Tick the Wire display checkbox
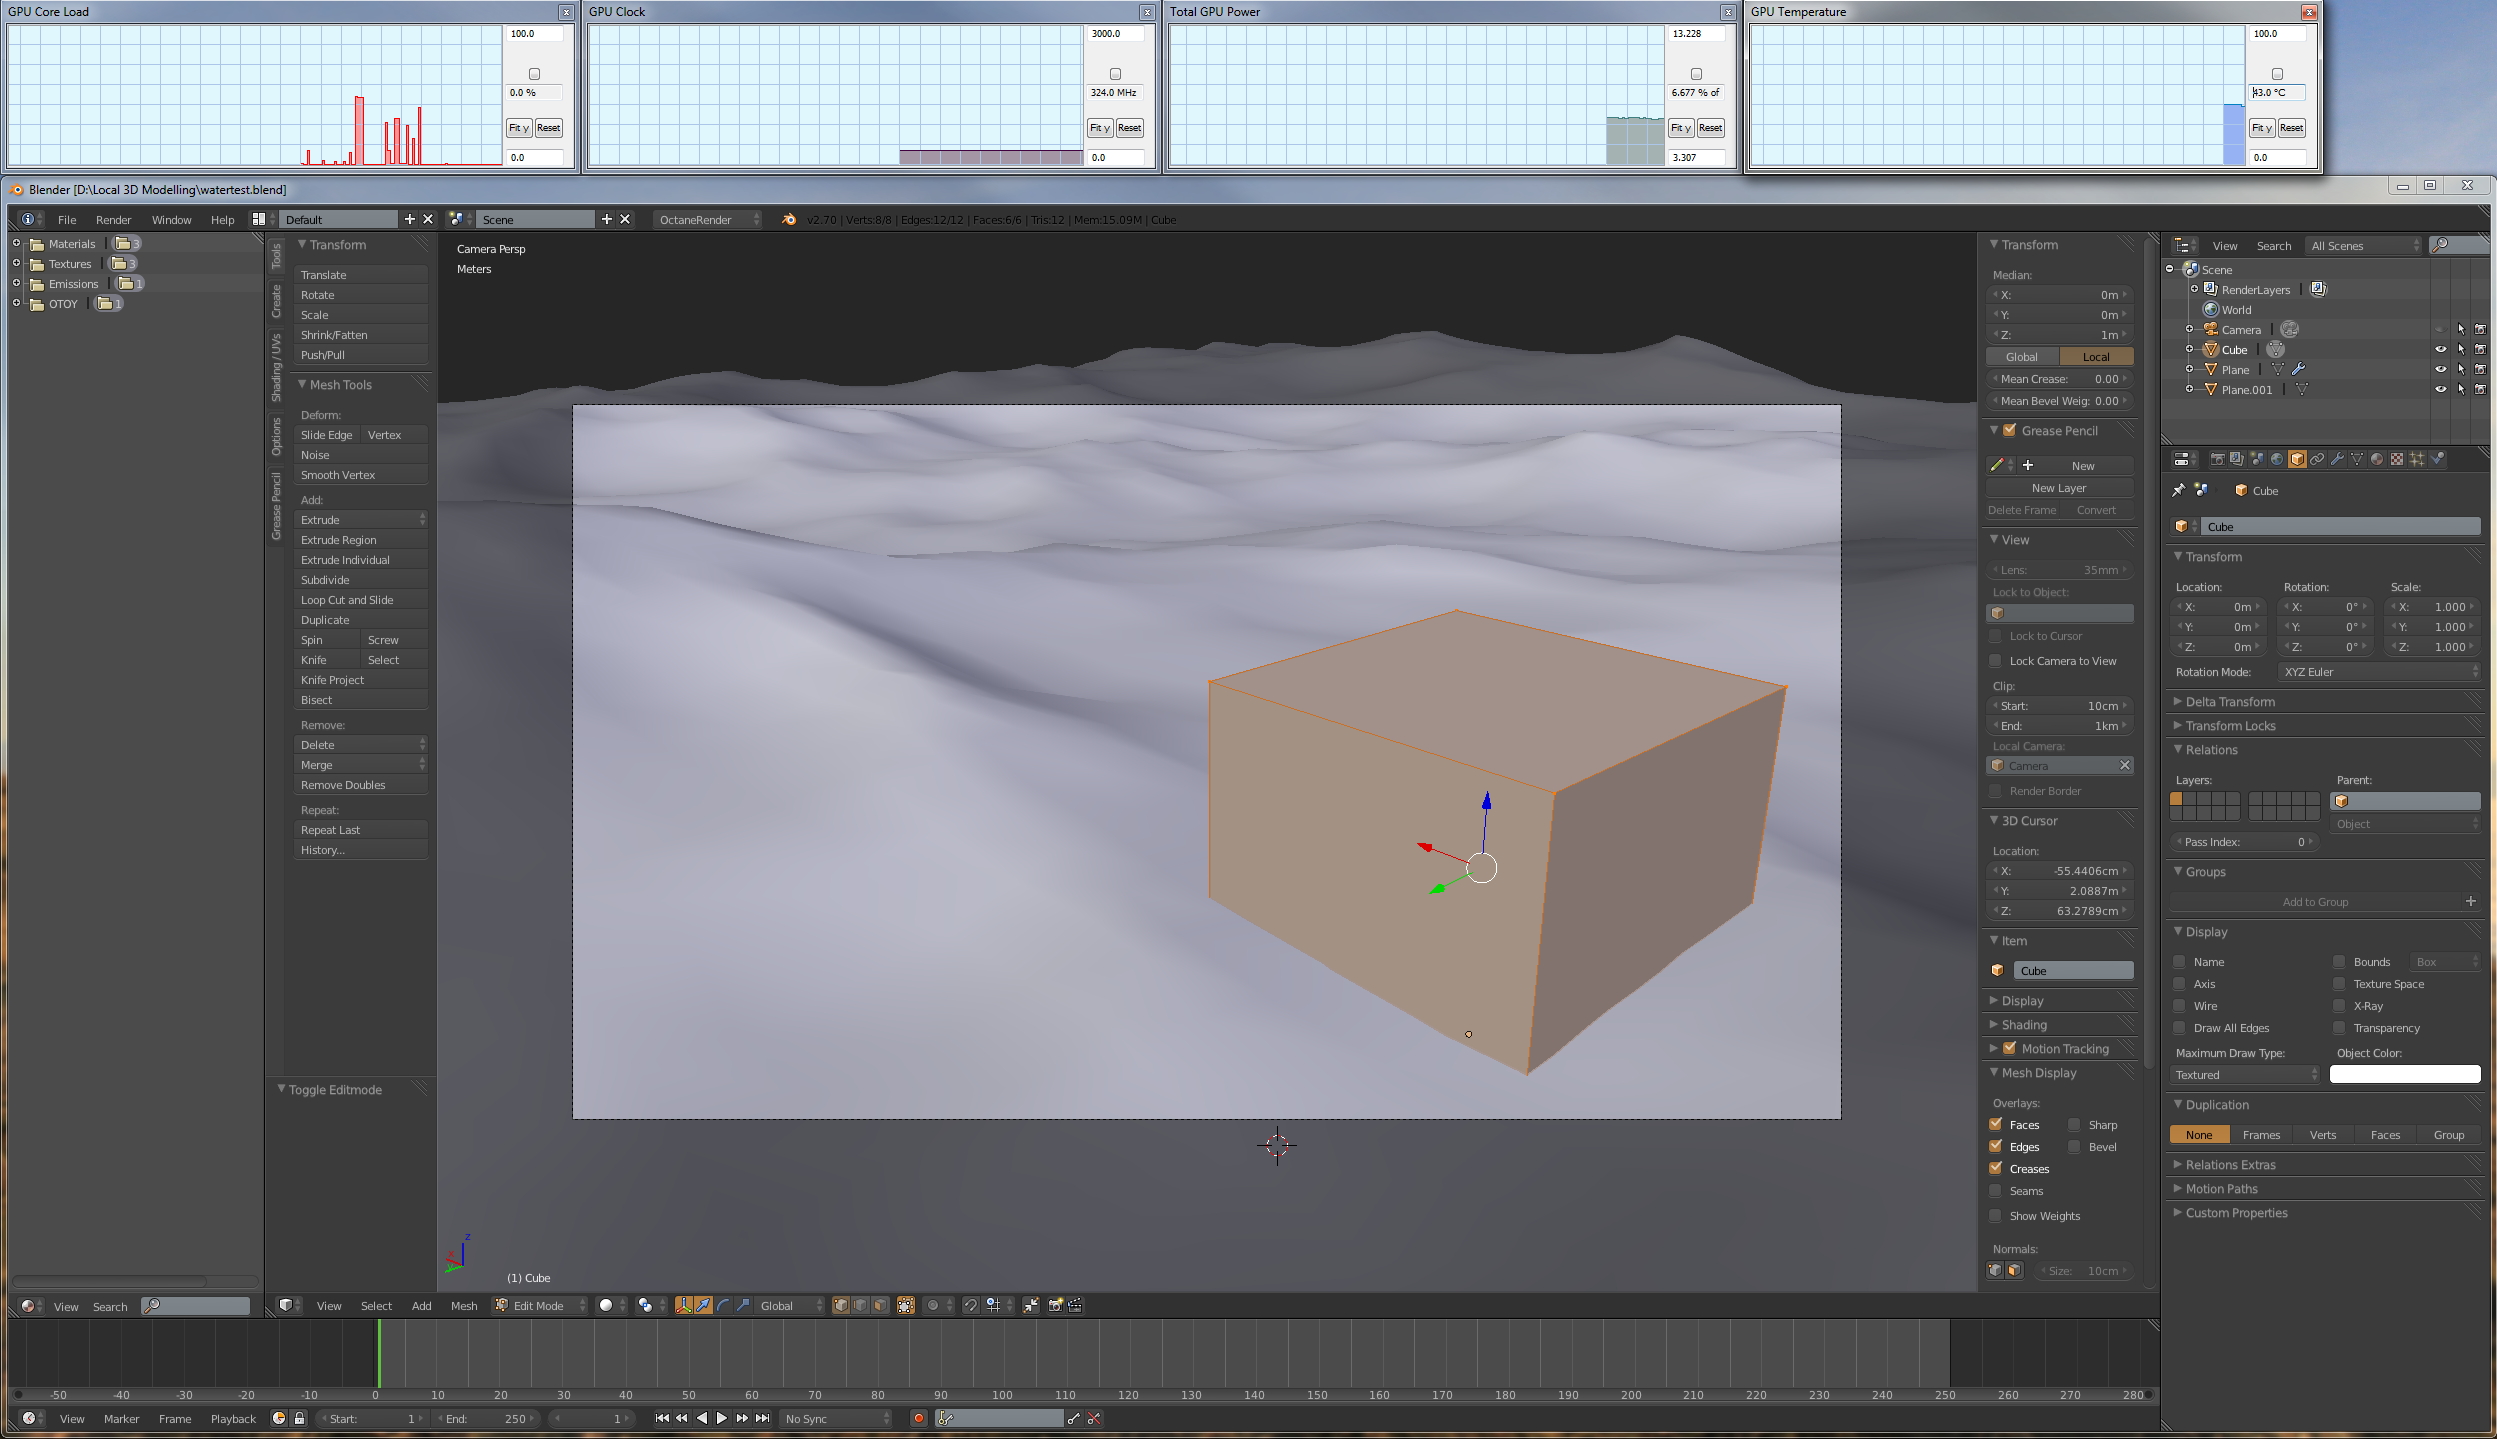The height and width of the screenshot is (1439, 2497). 2180,1006
